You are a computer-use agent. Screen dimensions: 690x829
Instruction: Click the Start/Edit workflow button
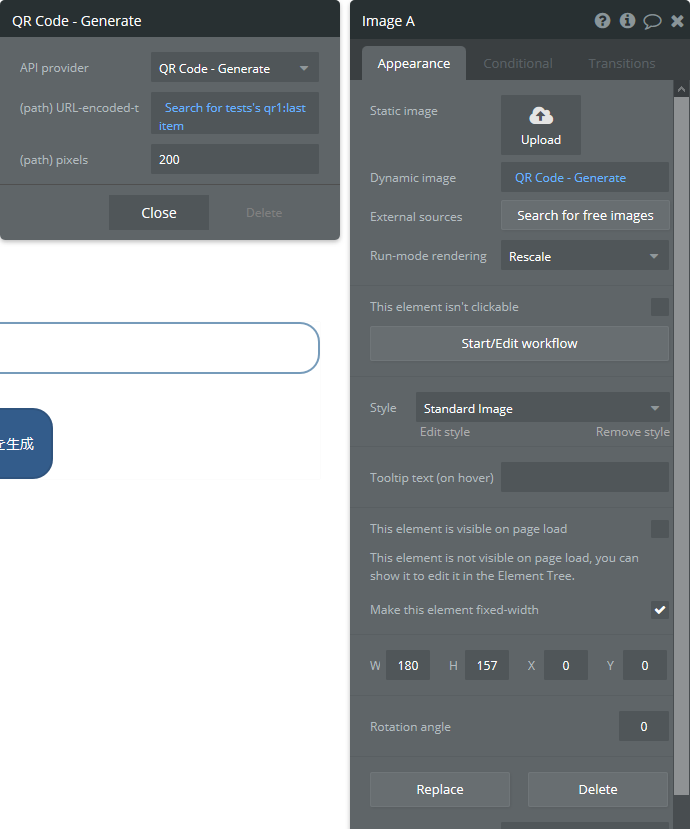pyautogui.click(x=519, y=343)
